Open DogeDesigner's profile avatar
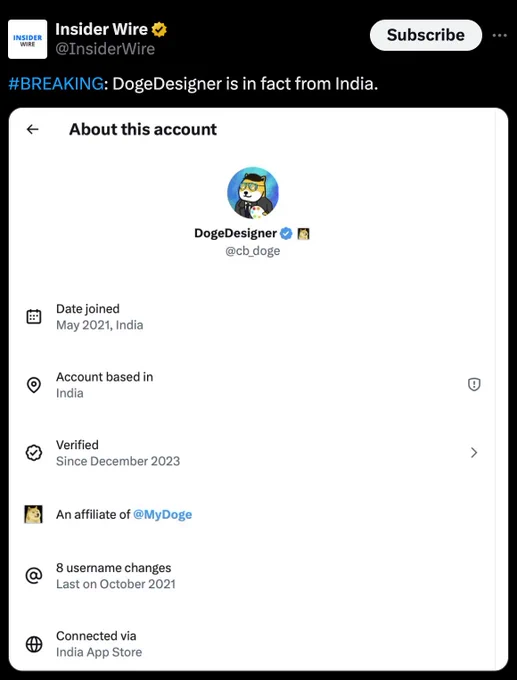This screenshot has height=680, width=517. pyautogui.click(x=253, y=193)
